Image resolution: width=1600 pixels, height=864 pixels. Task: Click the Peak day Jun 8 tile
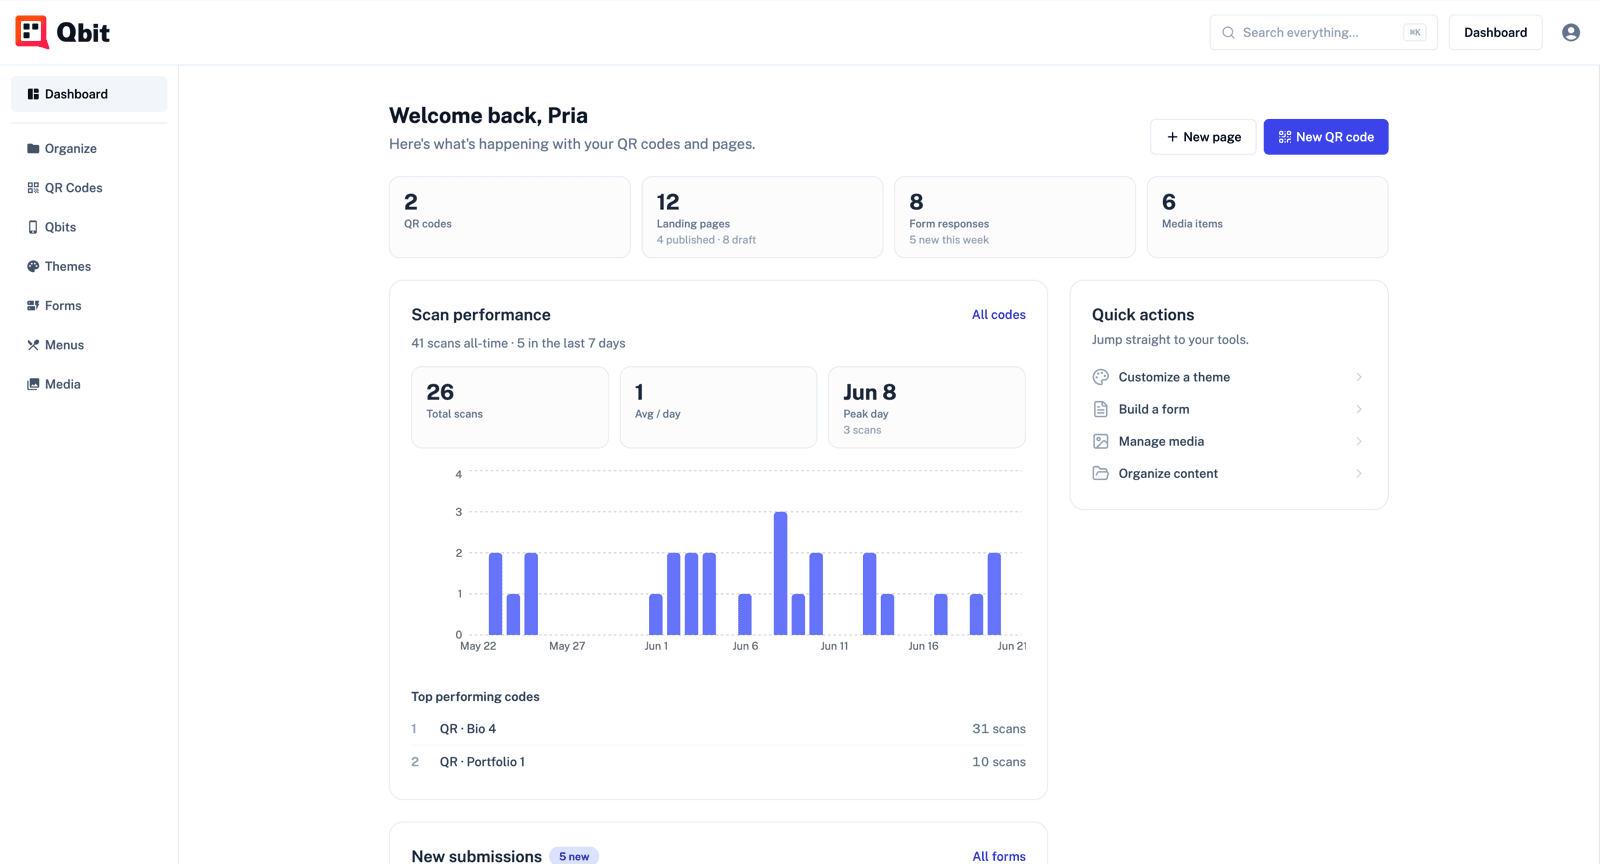pyautogui.click(x=927, y=407)
